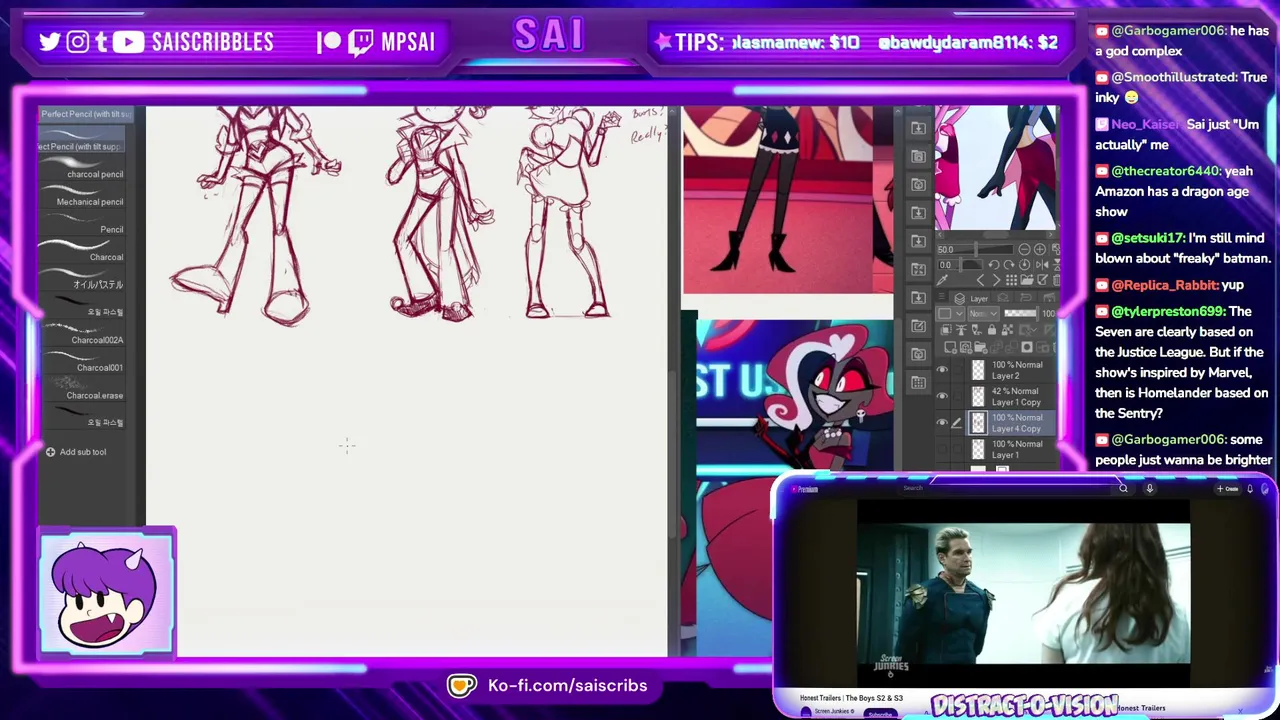Adjust the Navigator rotation slider at 0.0
This screenshot has height=720, width=1280.
960,265
